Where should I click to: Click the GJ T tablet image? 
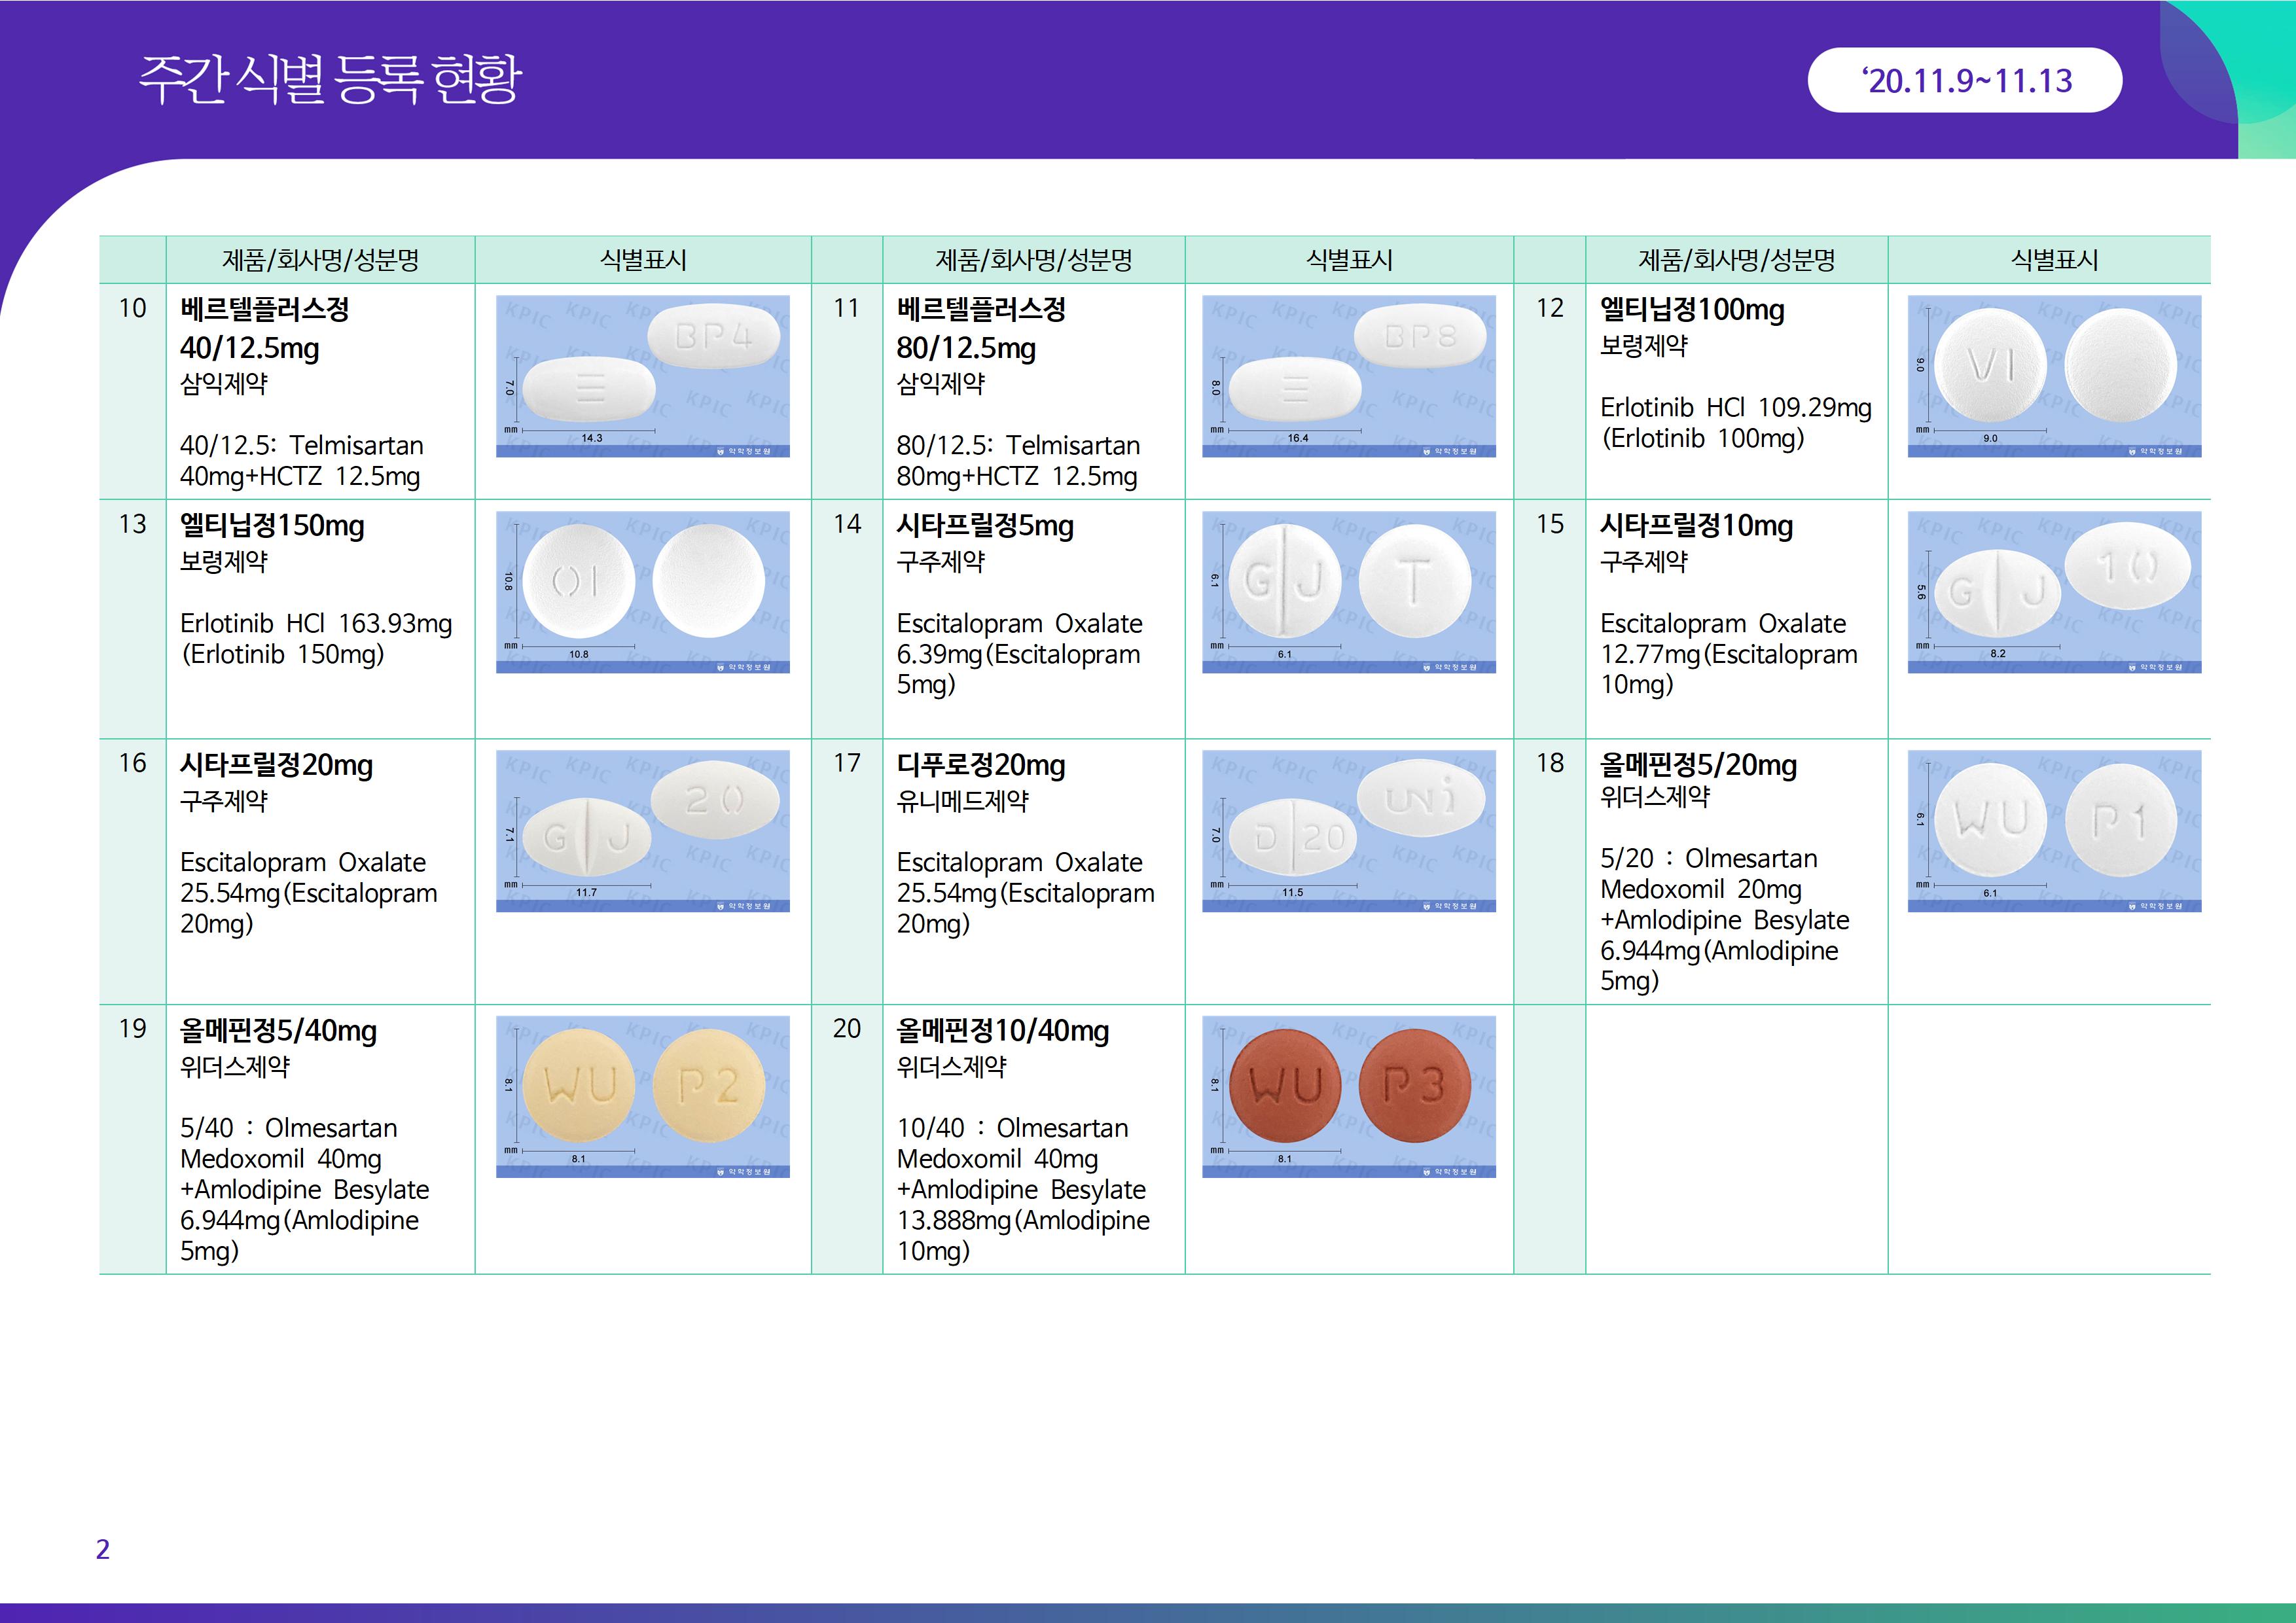[x=1348, y=592]
